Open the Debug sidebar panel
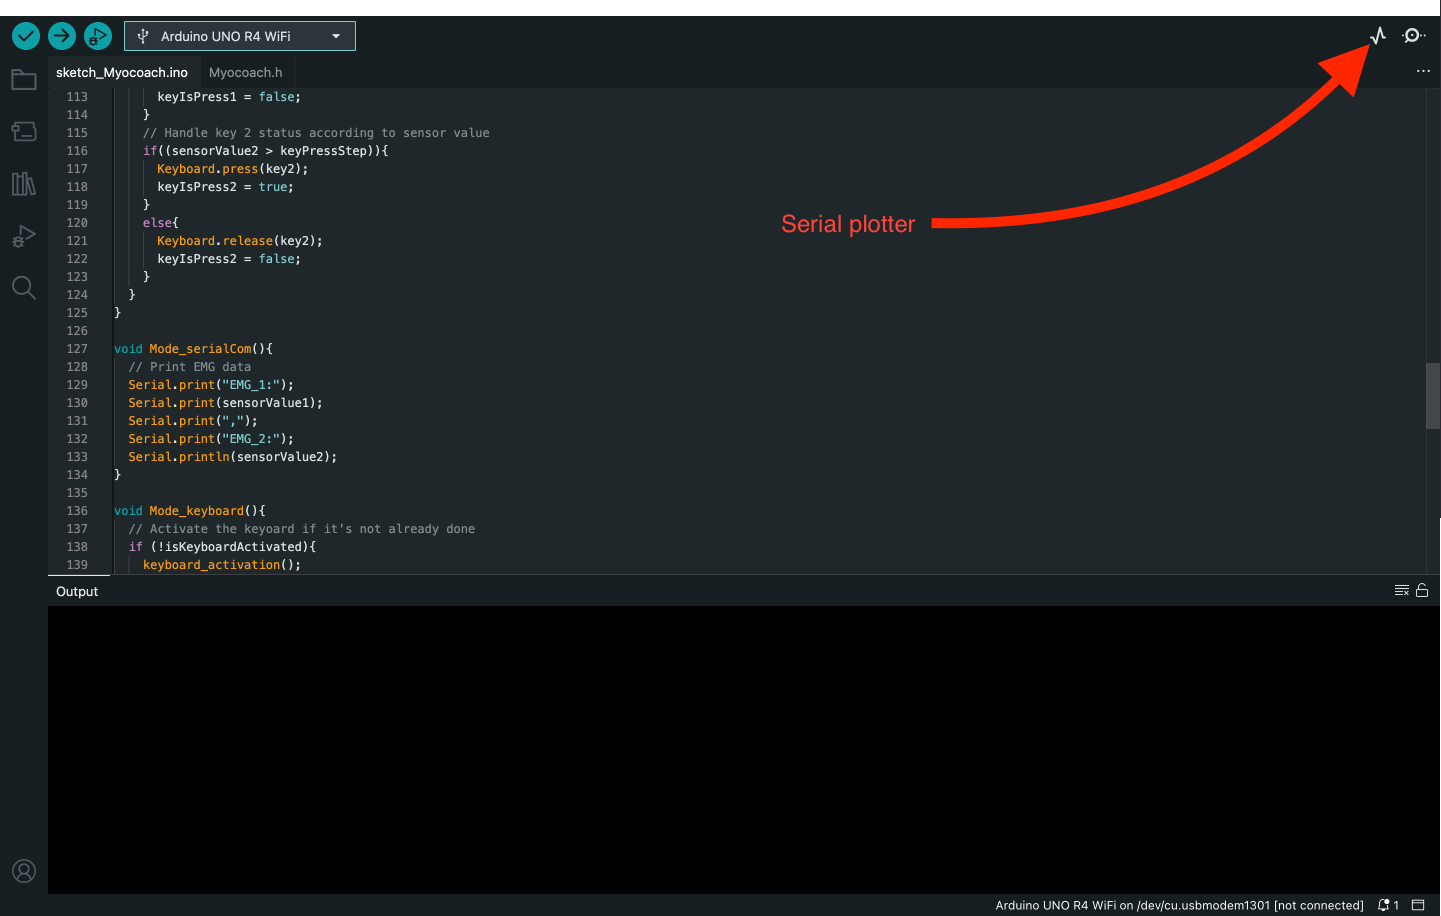This screenshot has width=1441, height=916. click(24, 237)
